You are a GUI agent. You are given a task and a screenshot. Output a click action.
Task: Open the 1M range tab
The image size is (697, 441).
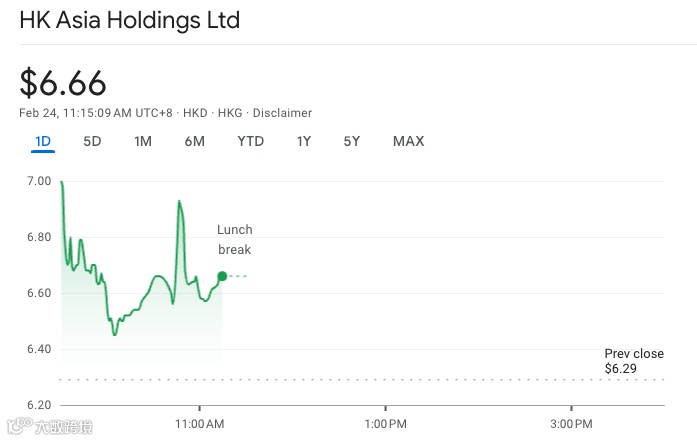point(143,141)
